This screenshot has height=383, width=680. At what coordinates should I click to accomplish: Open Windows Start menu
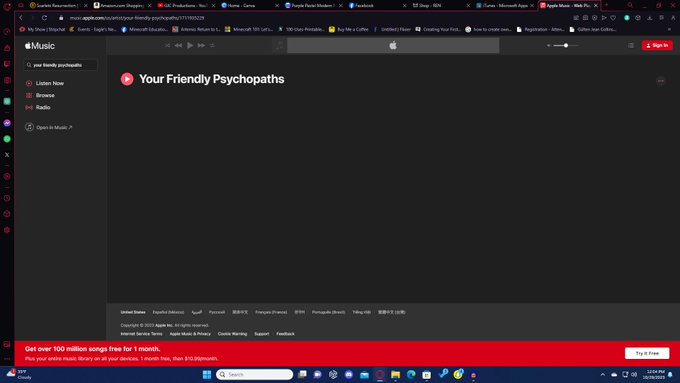207,374
